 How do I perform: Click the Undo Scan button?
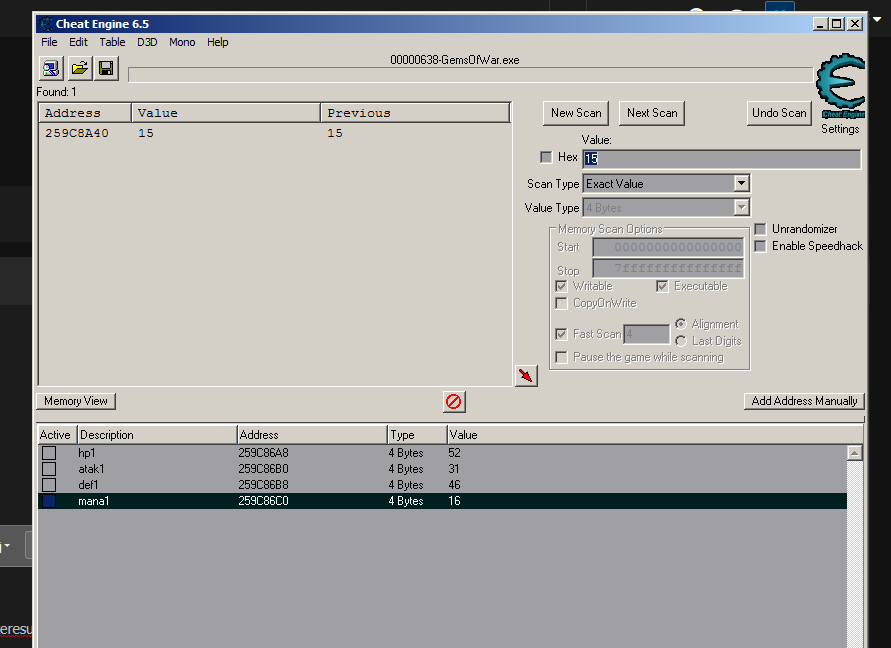pyautogui.click(x=779, y=113)
